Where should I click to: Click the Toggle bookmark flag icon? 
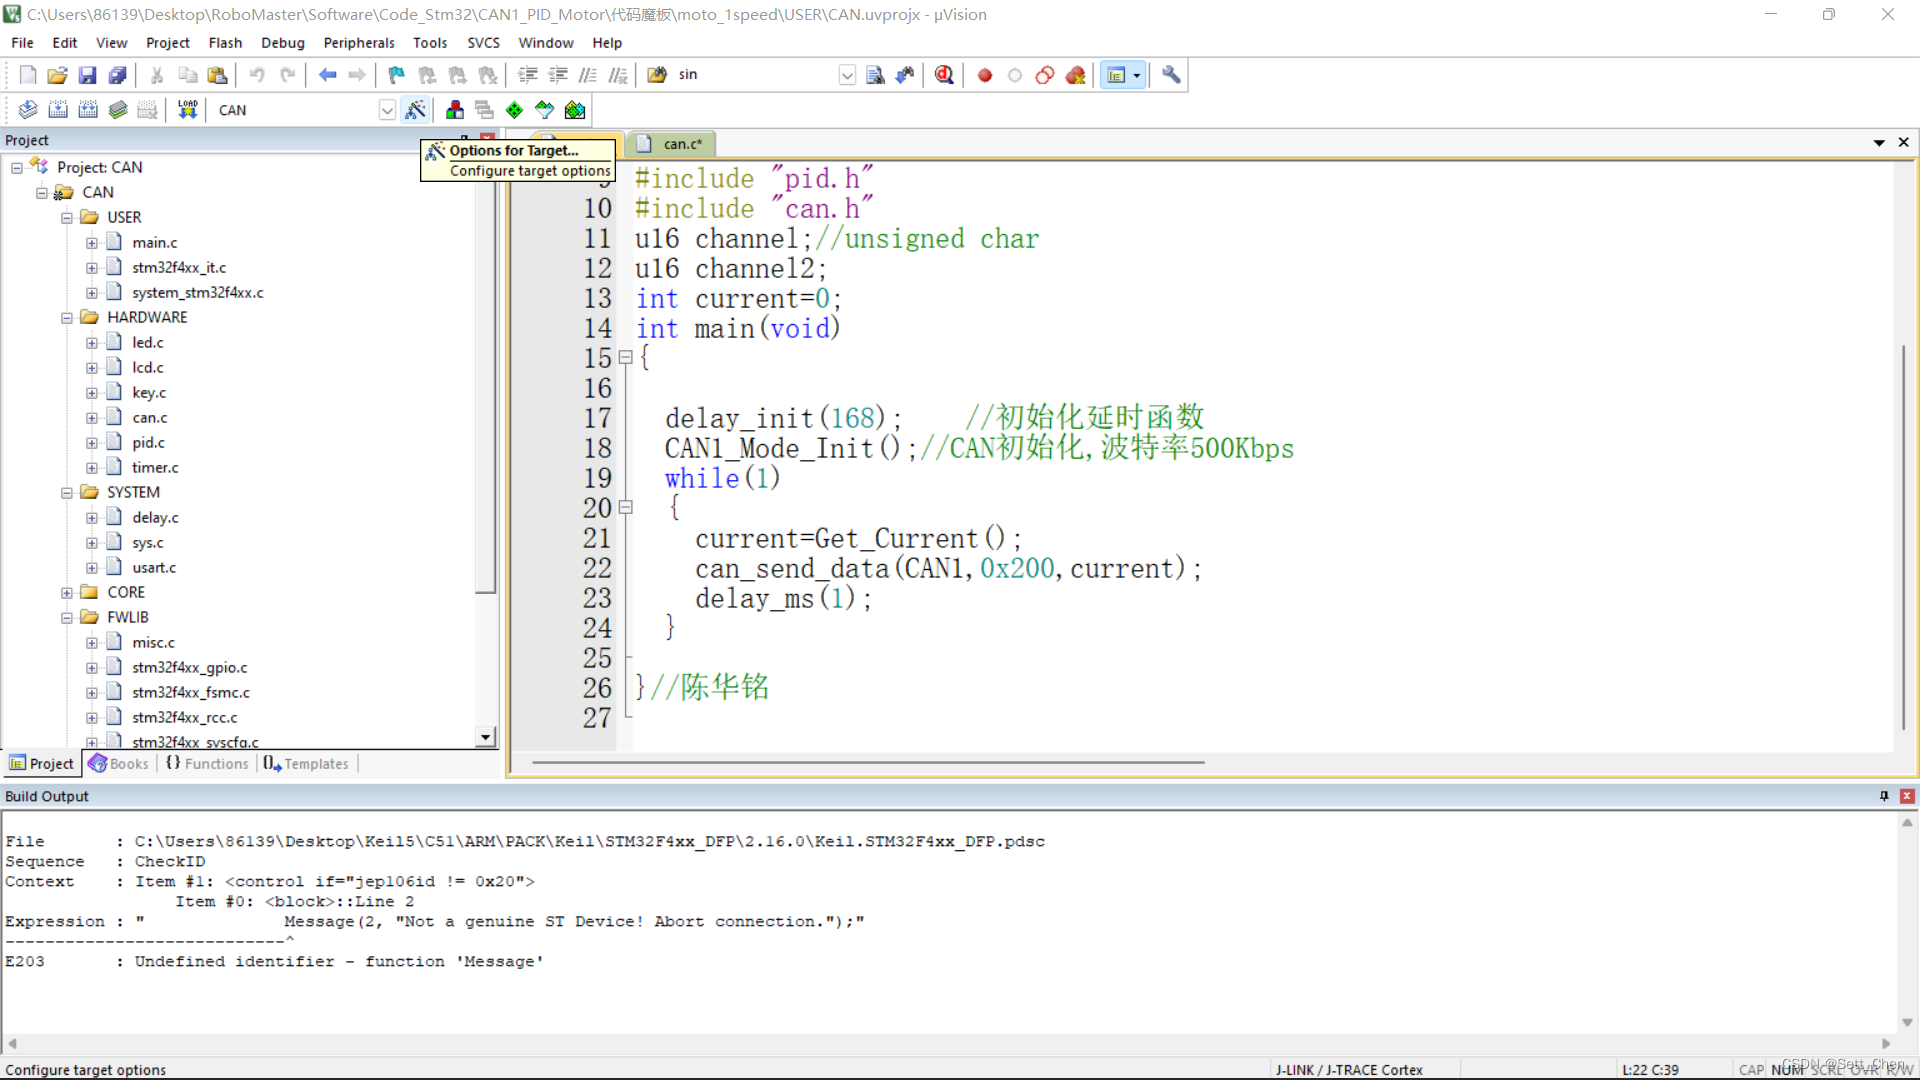coord(397,75)
